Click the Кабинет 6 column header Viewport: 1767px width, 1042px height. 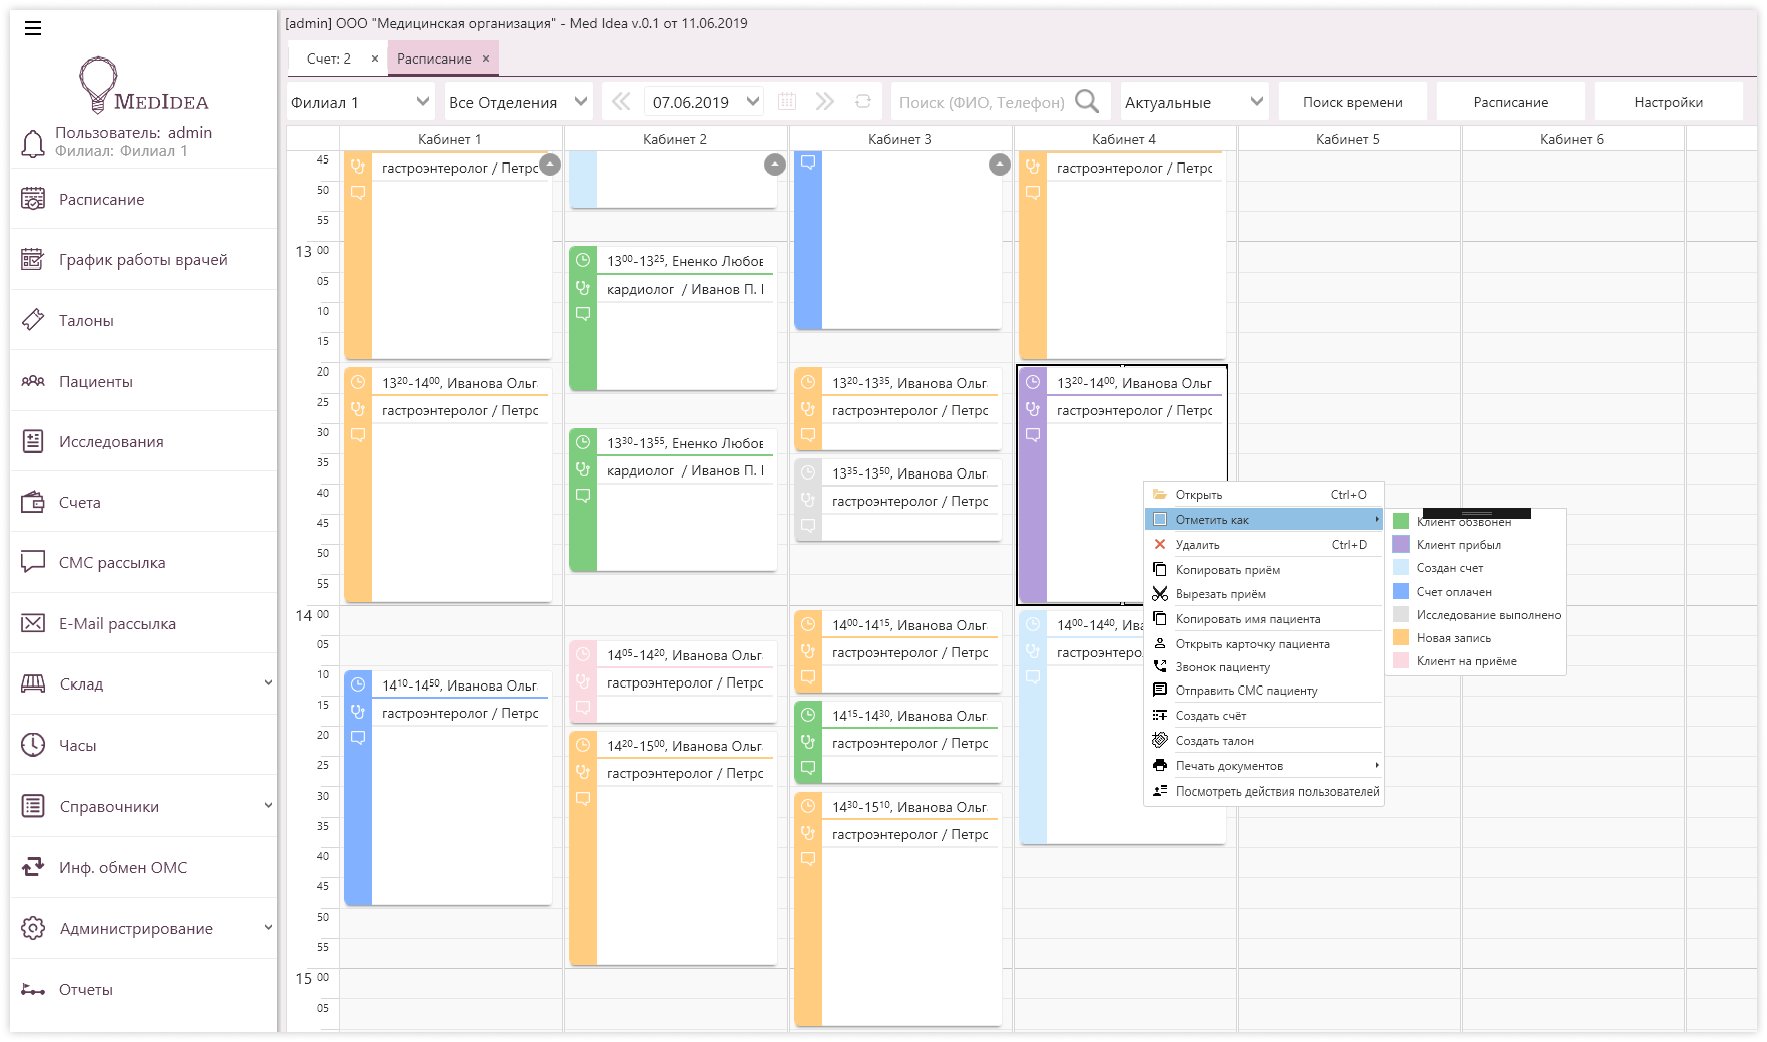(x=1572, y=139)
